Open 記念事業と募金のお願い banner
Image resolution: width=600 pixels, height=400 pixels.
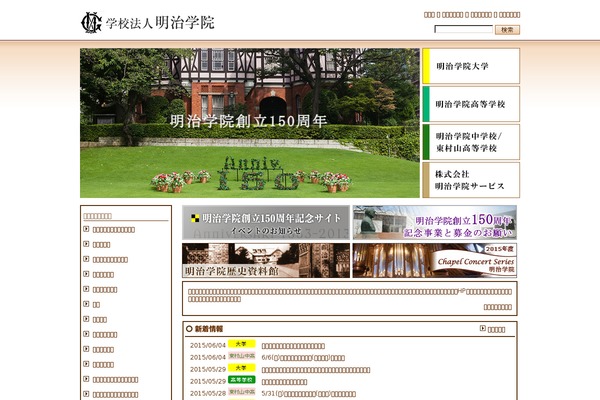[x=435, y=222]
